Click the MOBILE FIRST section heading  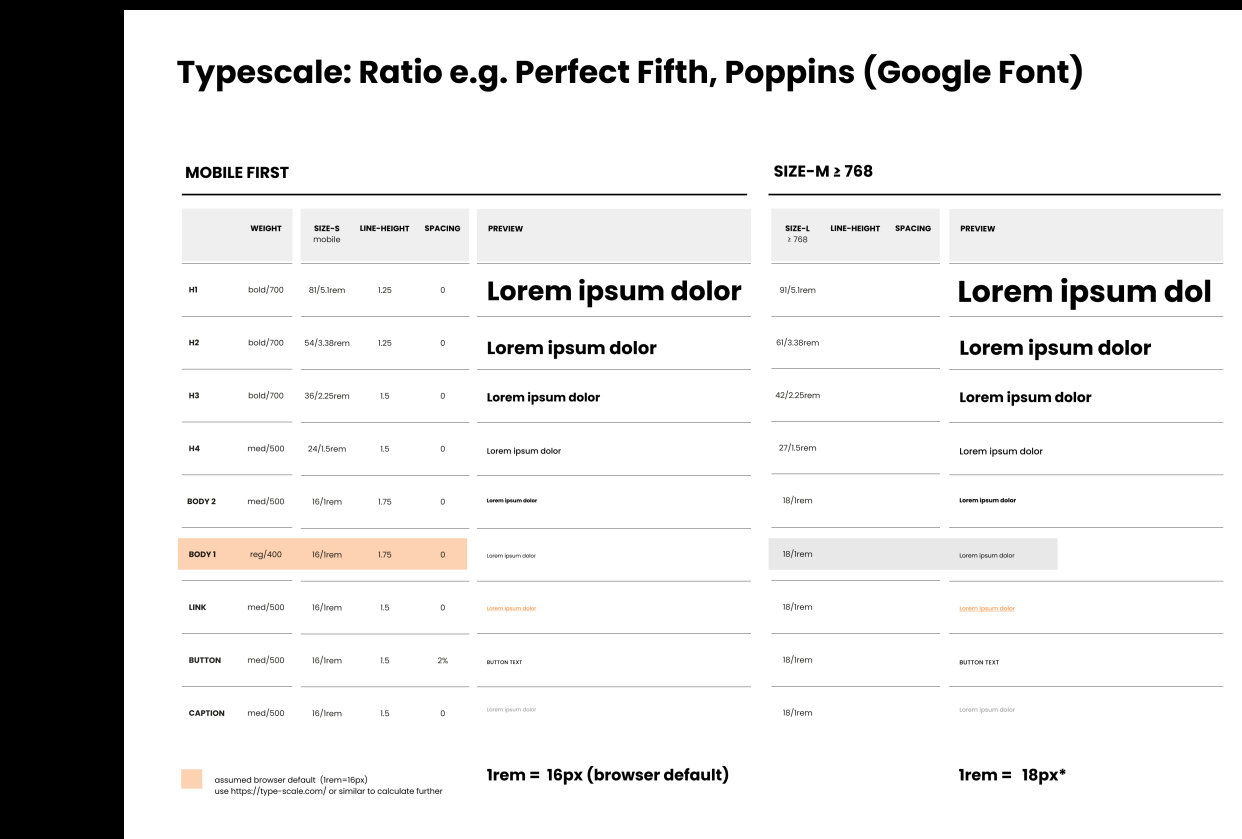237,173
